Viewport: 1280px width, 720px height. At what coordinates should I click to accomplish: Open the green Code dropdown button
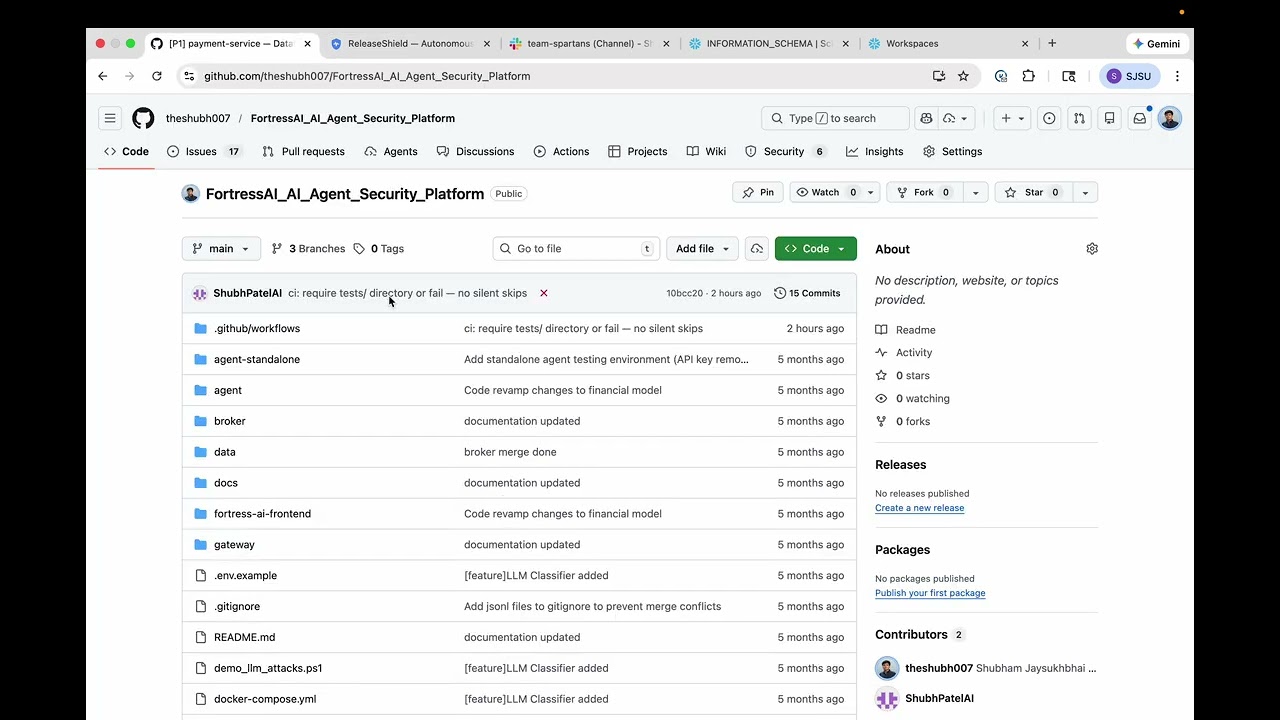click(815, 249)
